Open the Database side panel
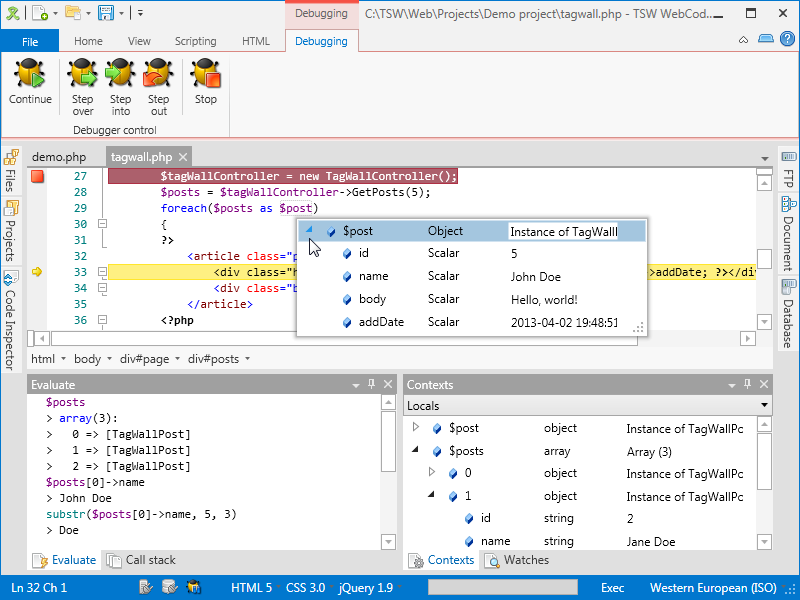This screenshot has width=800, height=600. click(788, 313)
